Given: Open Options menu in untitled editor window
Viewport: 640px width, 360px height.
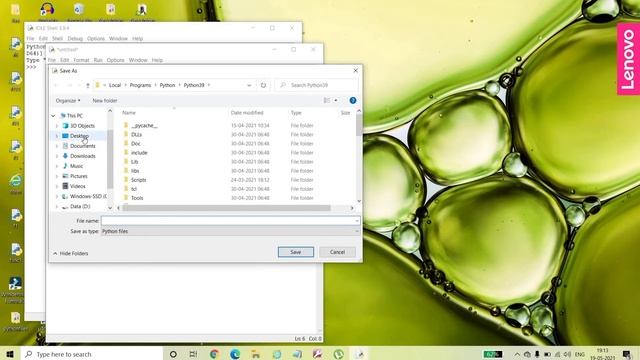Looking at the screenshot, I should (x=116, y=60).
